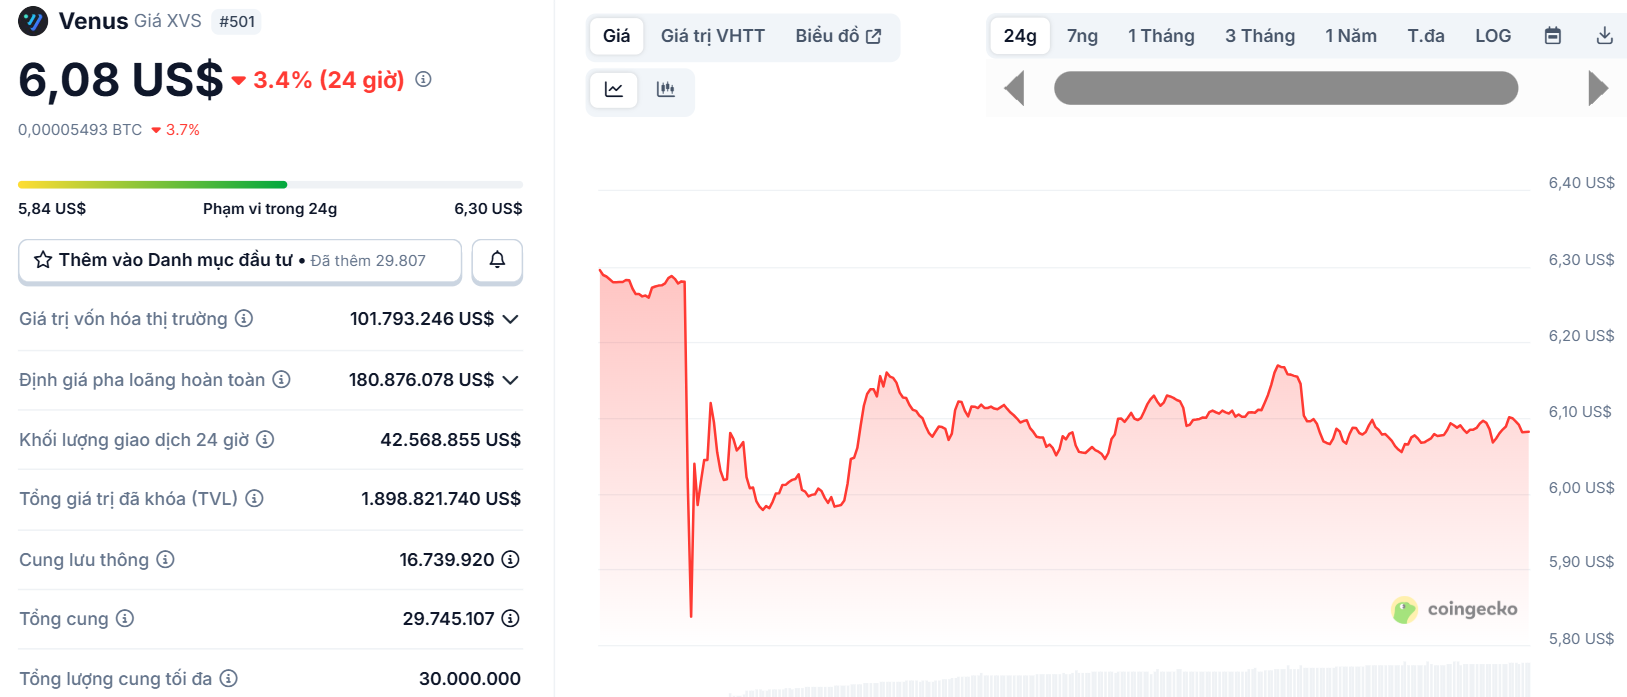
Task: Click the info icon next to Cung lưu thông
Action: click(x=164, y=560)
